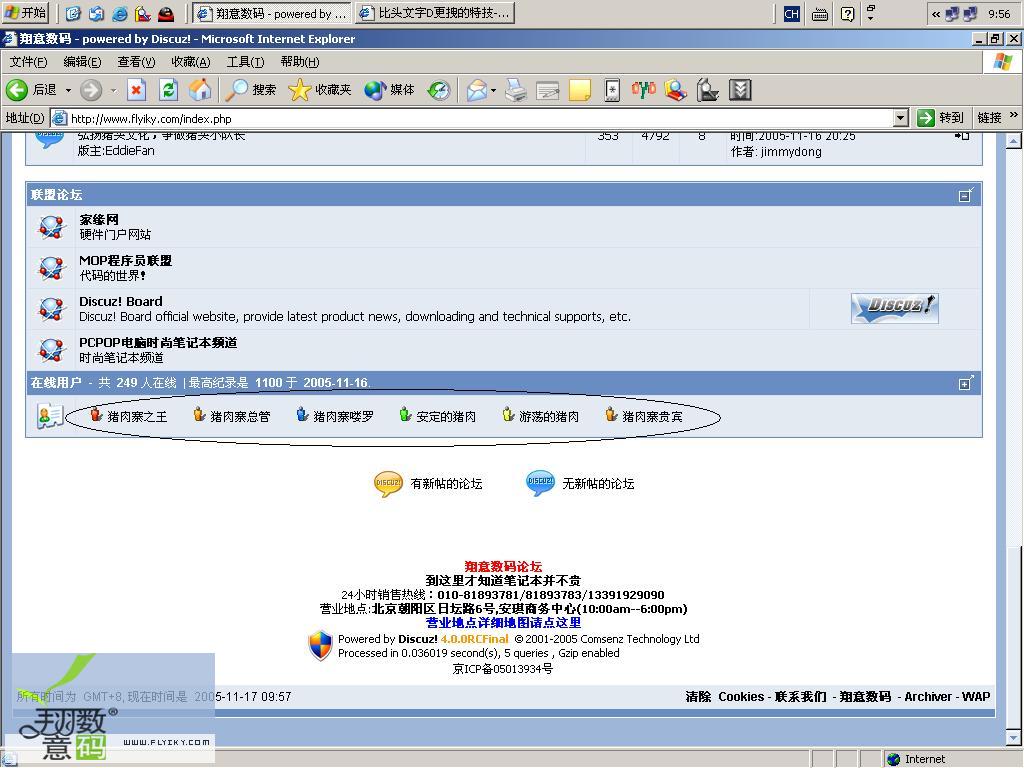
Task: Click the Discuz shield icon in footer
Action: coord(320,646)
